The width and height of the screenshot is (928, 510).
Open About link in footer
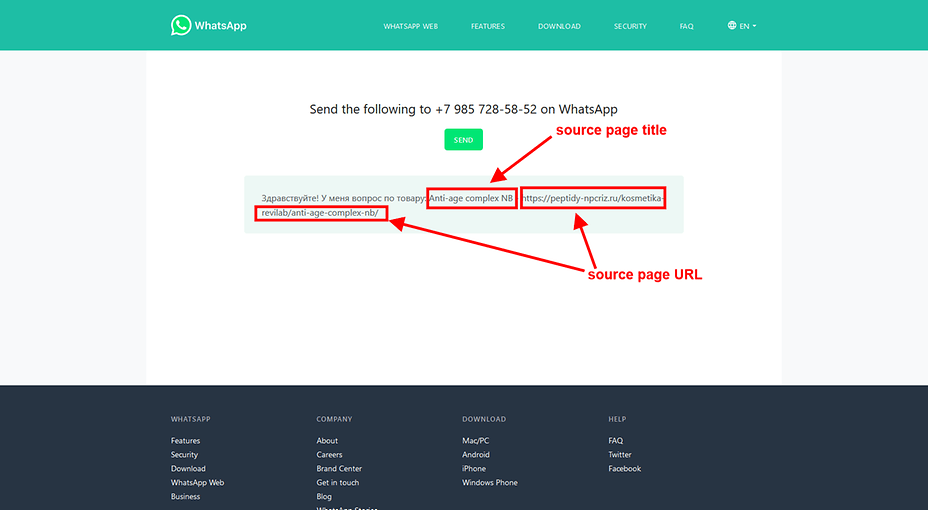pyautogui.click(x=327, y=441)
